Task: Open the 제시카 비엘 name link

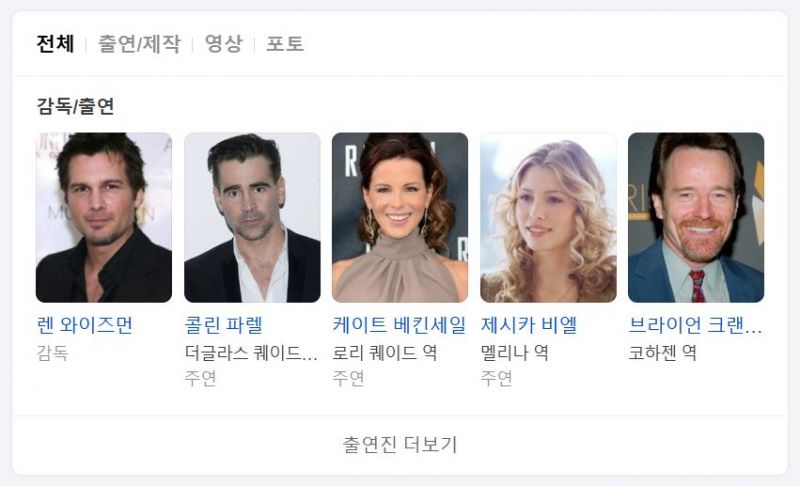Action: pyautogui.click(x=529, y=325)
